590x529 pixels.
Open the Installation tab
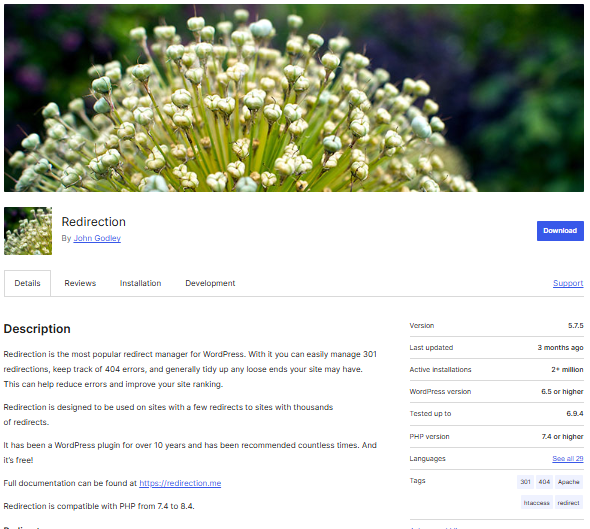coord(140,283)
